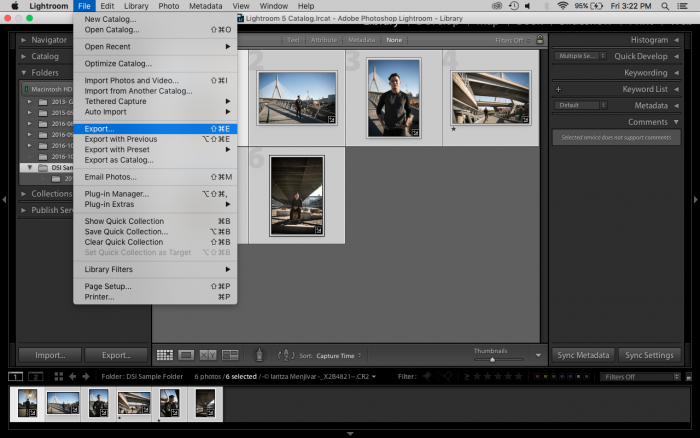The height and width of the screenshot is (438, 700).
Task: Expand the Histogram panel
Action: click(677, 40)
